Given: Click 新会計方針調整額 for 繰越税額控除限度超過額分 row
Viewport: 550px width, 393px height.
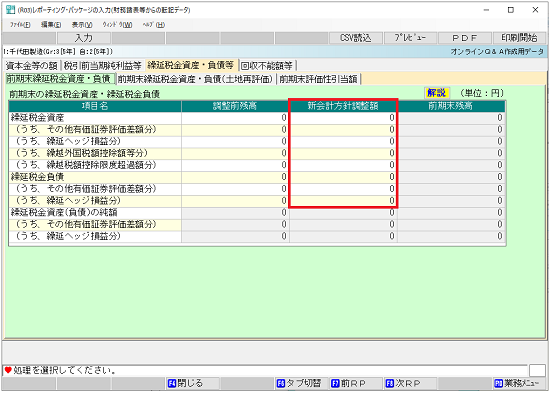Looking at the screenshot, I should 343,165.
